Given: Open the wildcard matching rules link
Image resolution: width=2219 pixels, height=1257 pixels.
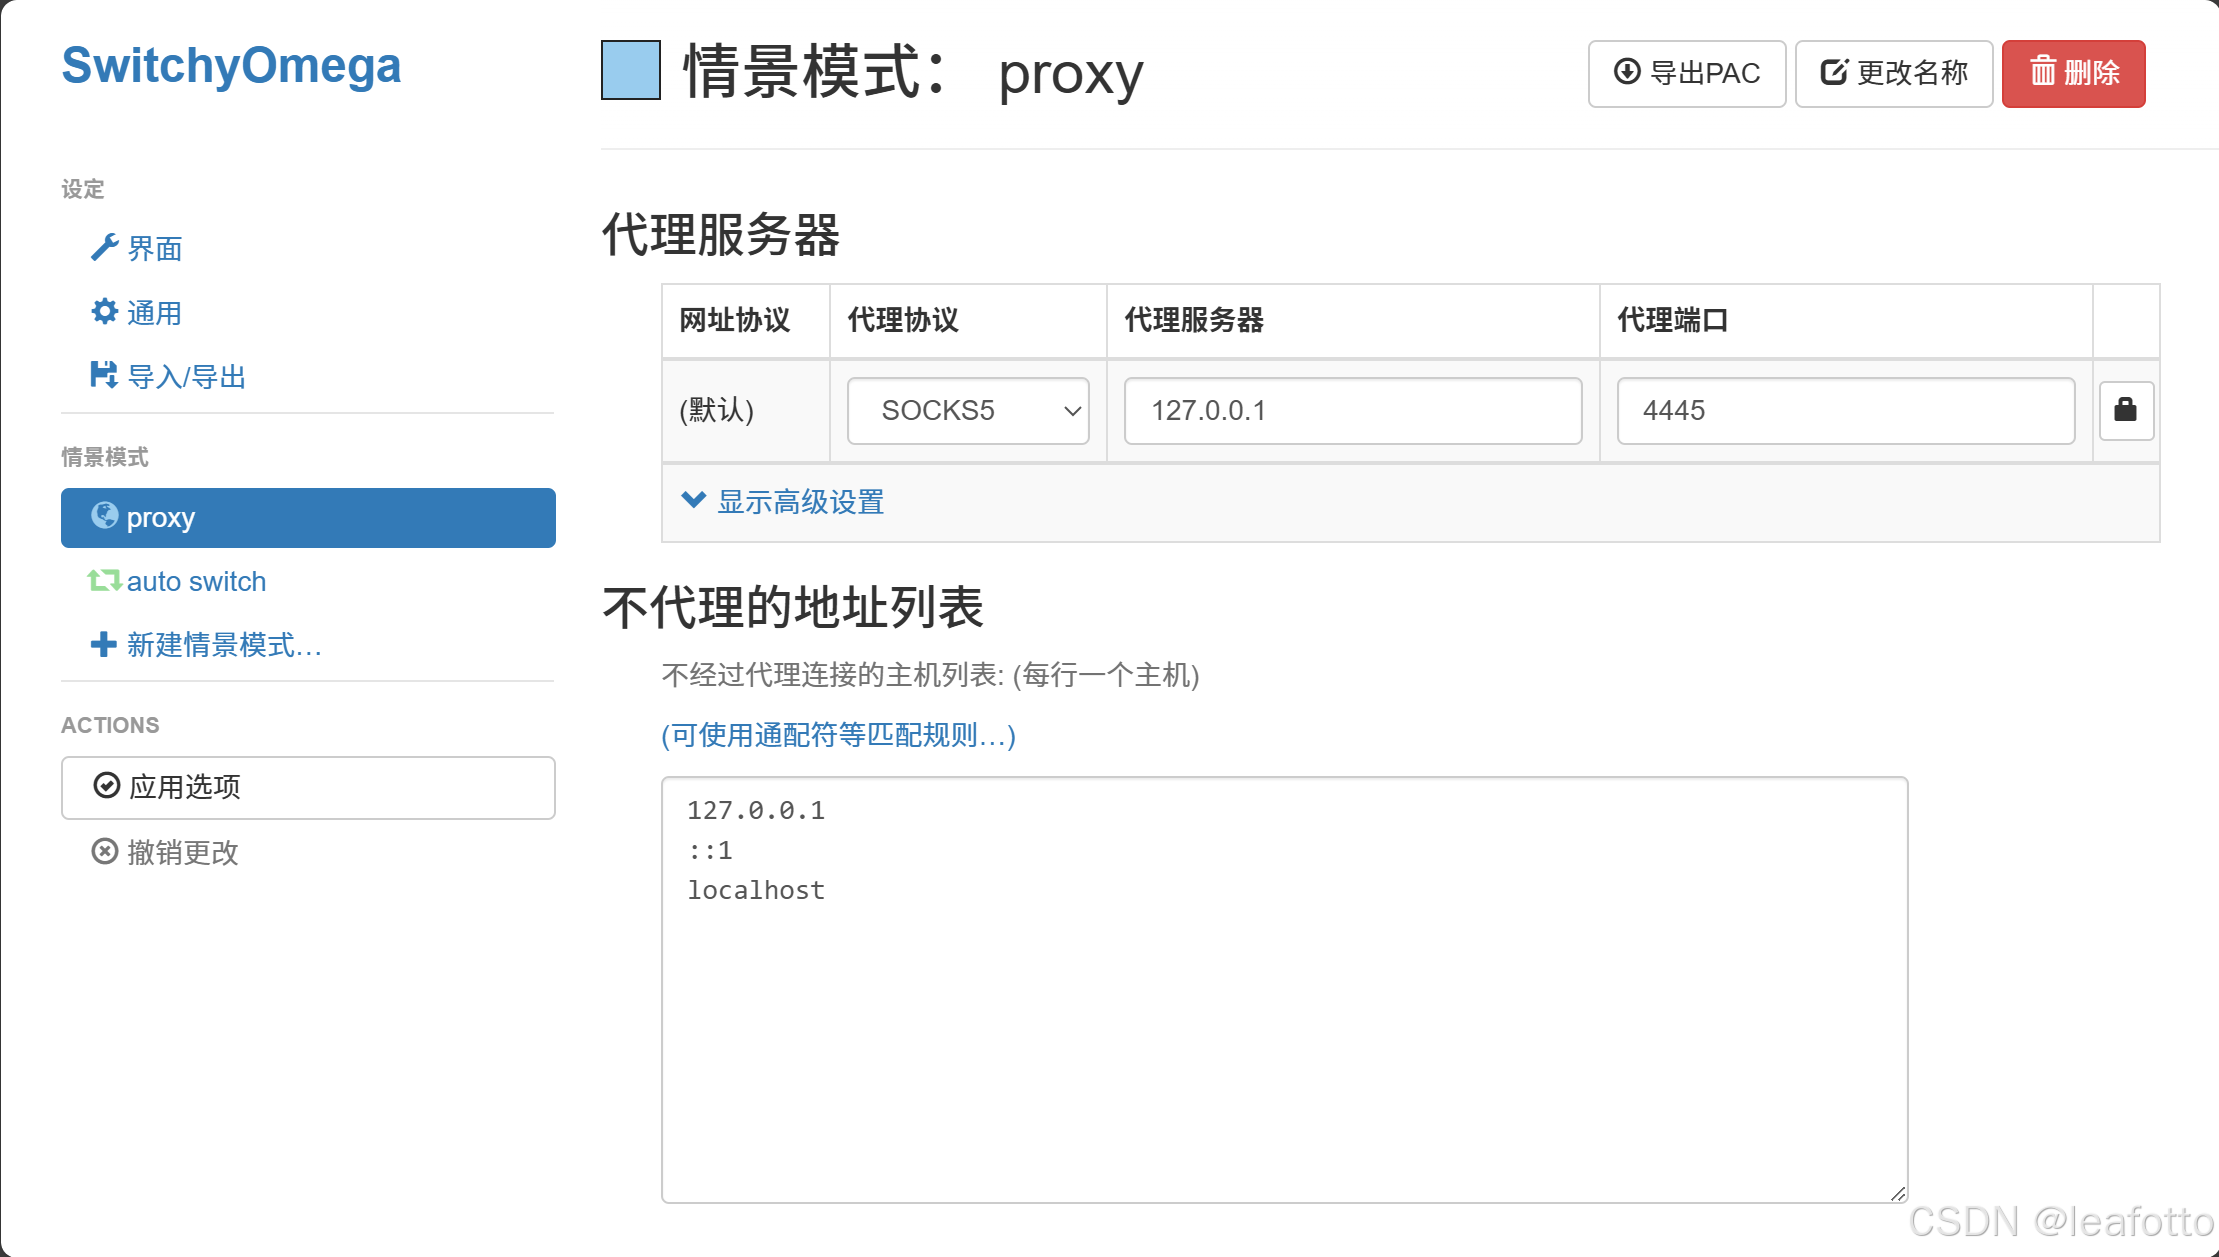Looking at the screenshot, I should pyautogui.click(x=838, y=736).
